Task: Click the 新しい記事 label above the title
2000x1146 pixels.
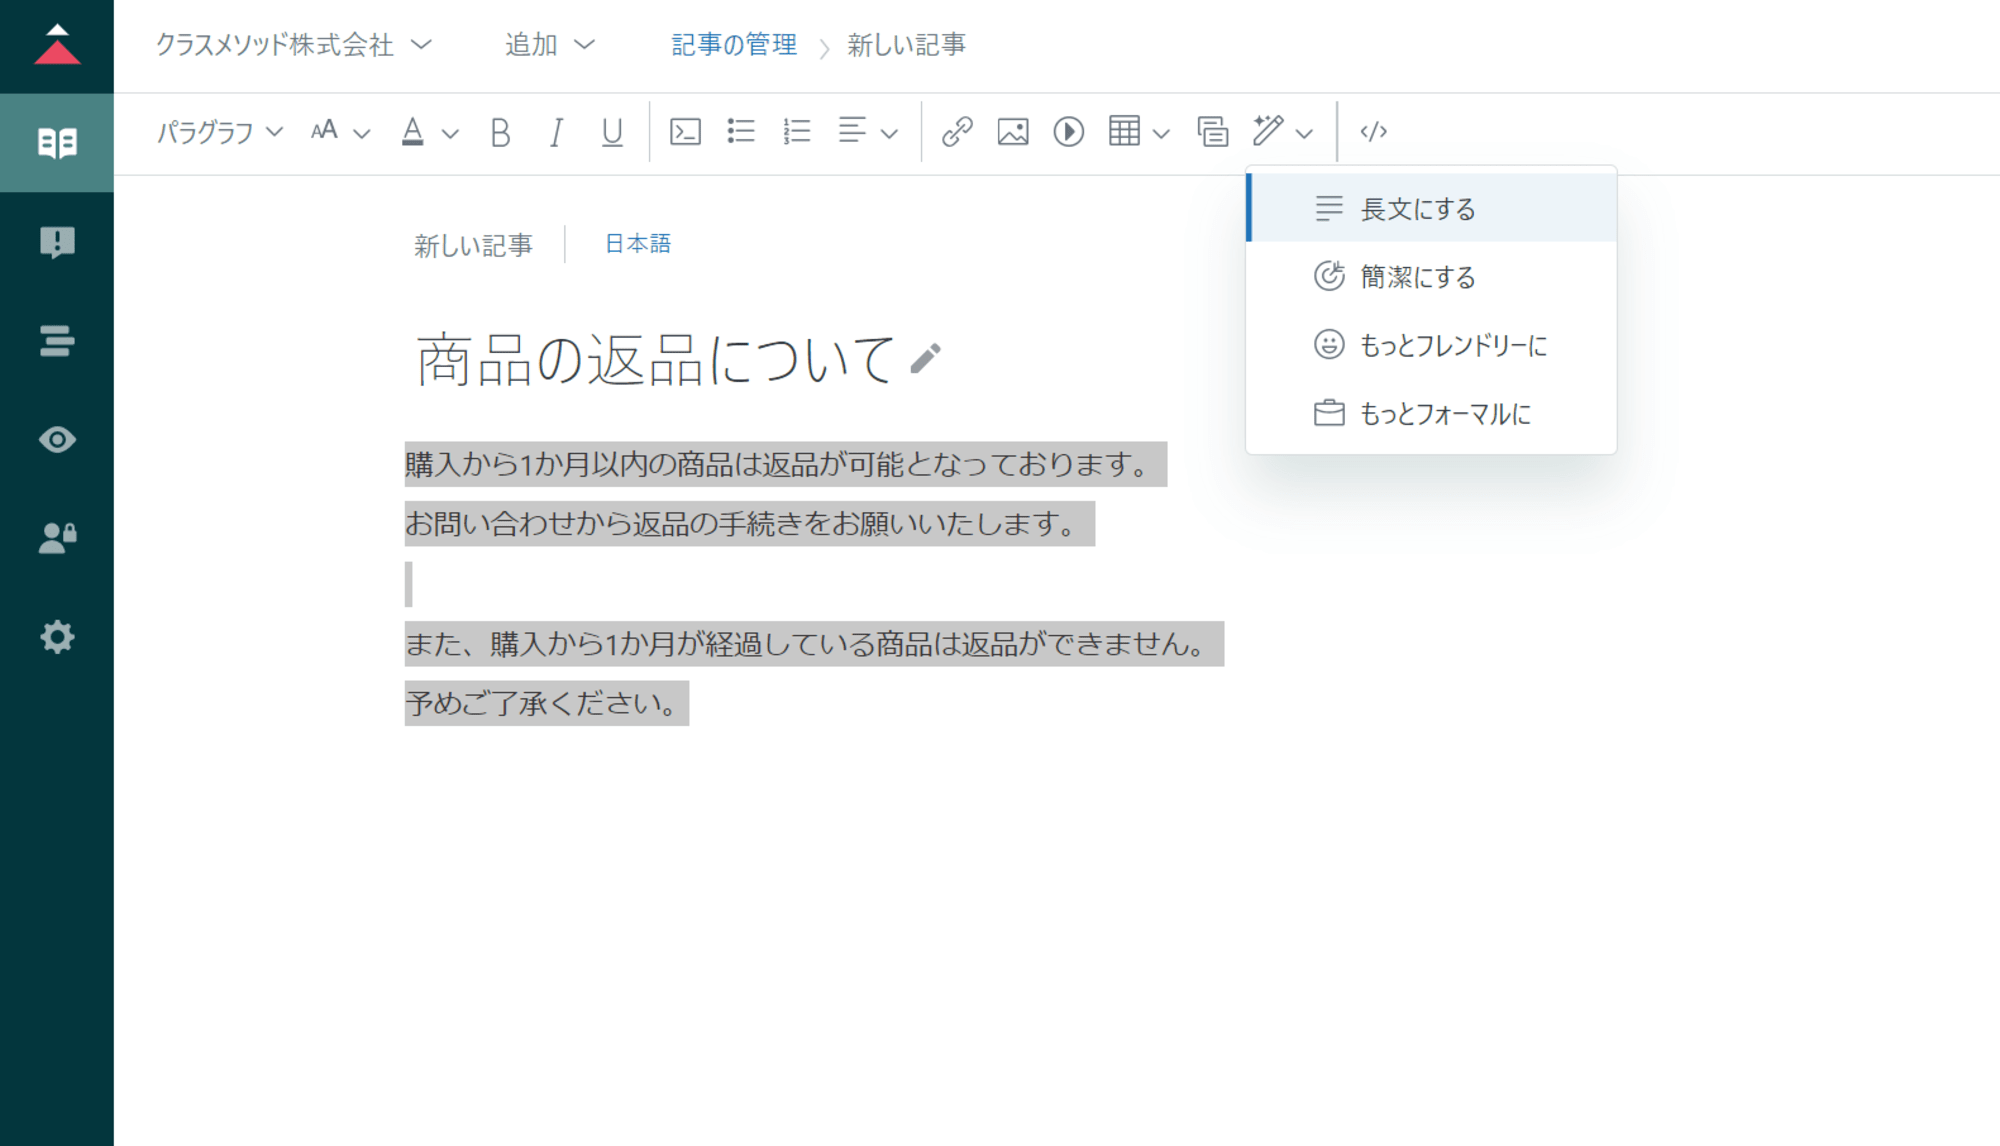Action: [473, 245]
